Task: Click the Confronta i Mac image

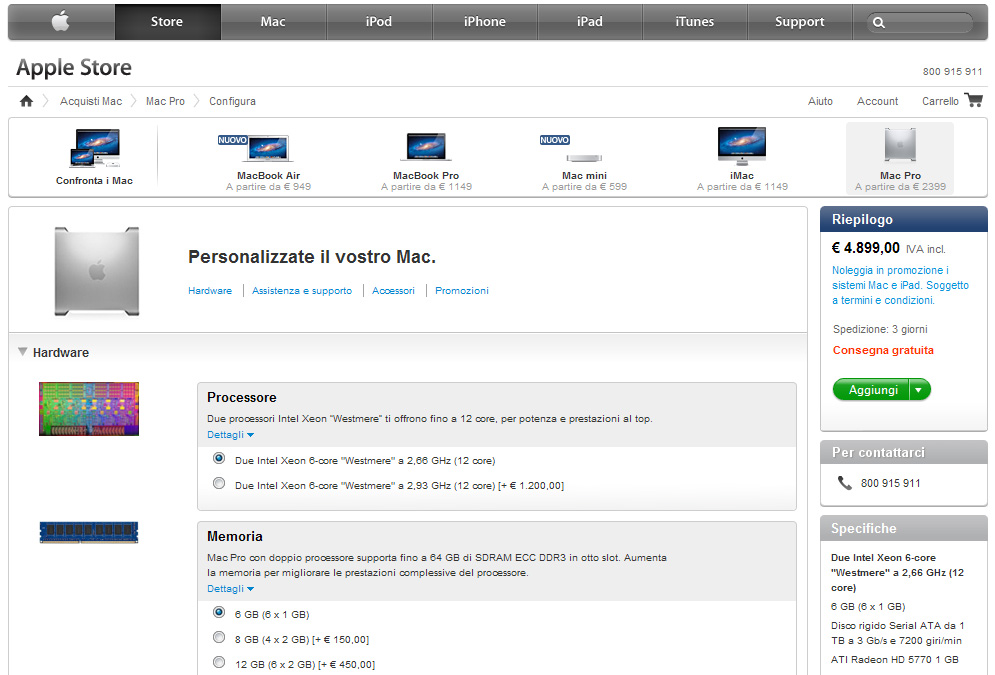Action: click(x=95, y=148)
